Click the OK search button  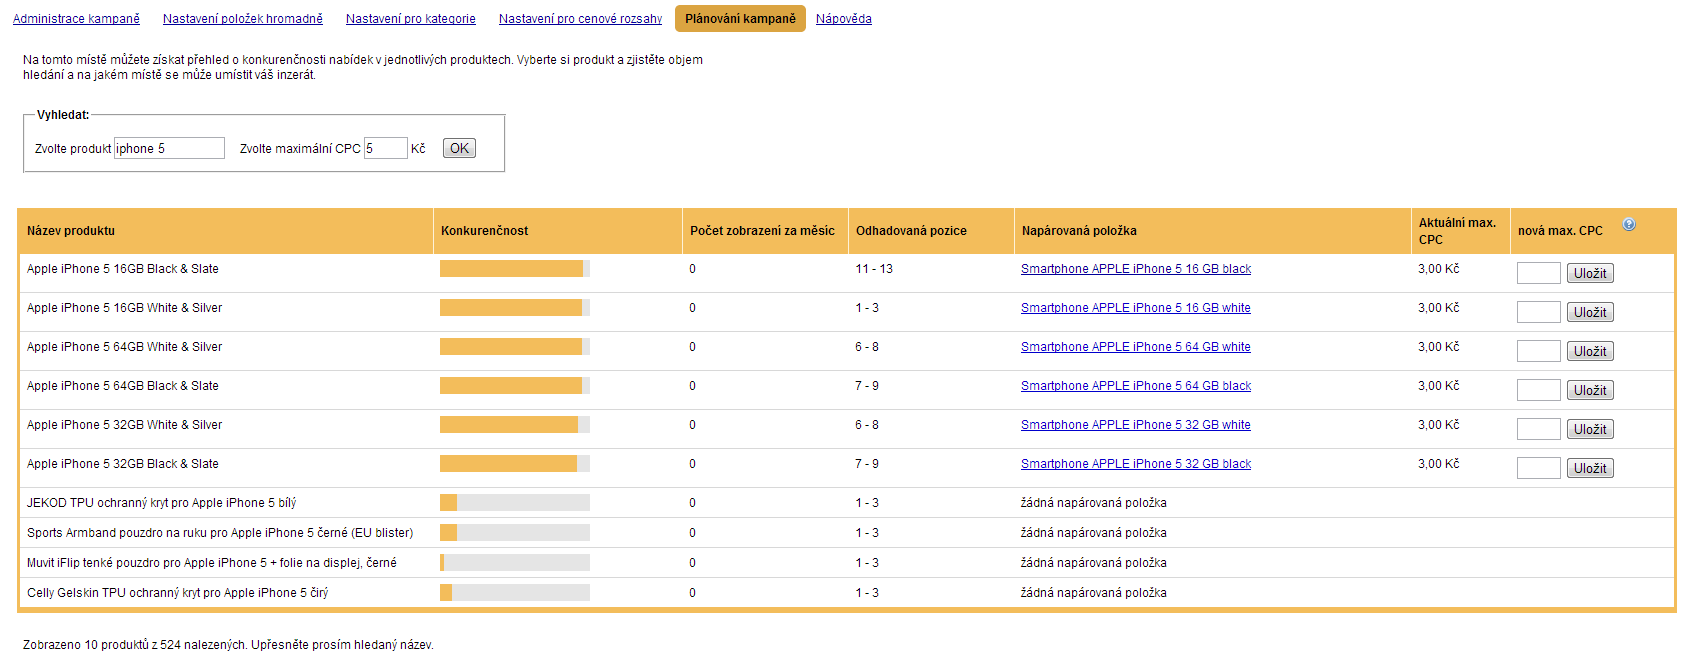point(459,148)
